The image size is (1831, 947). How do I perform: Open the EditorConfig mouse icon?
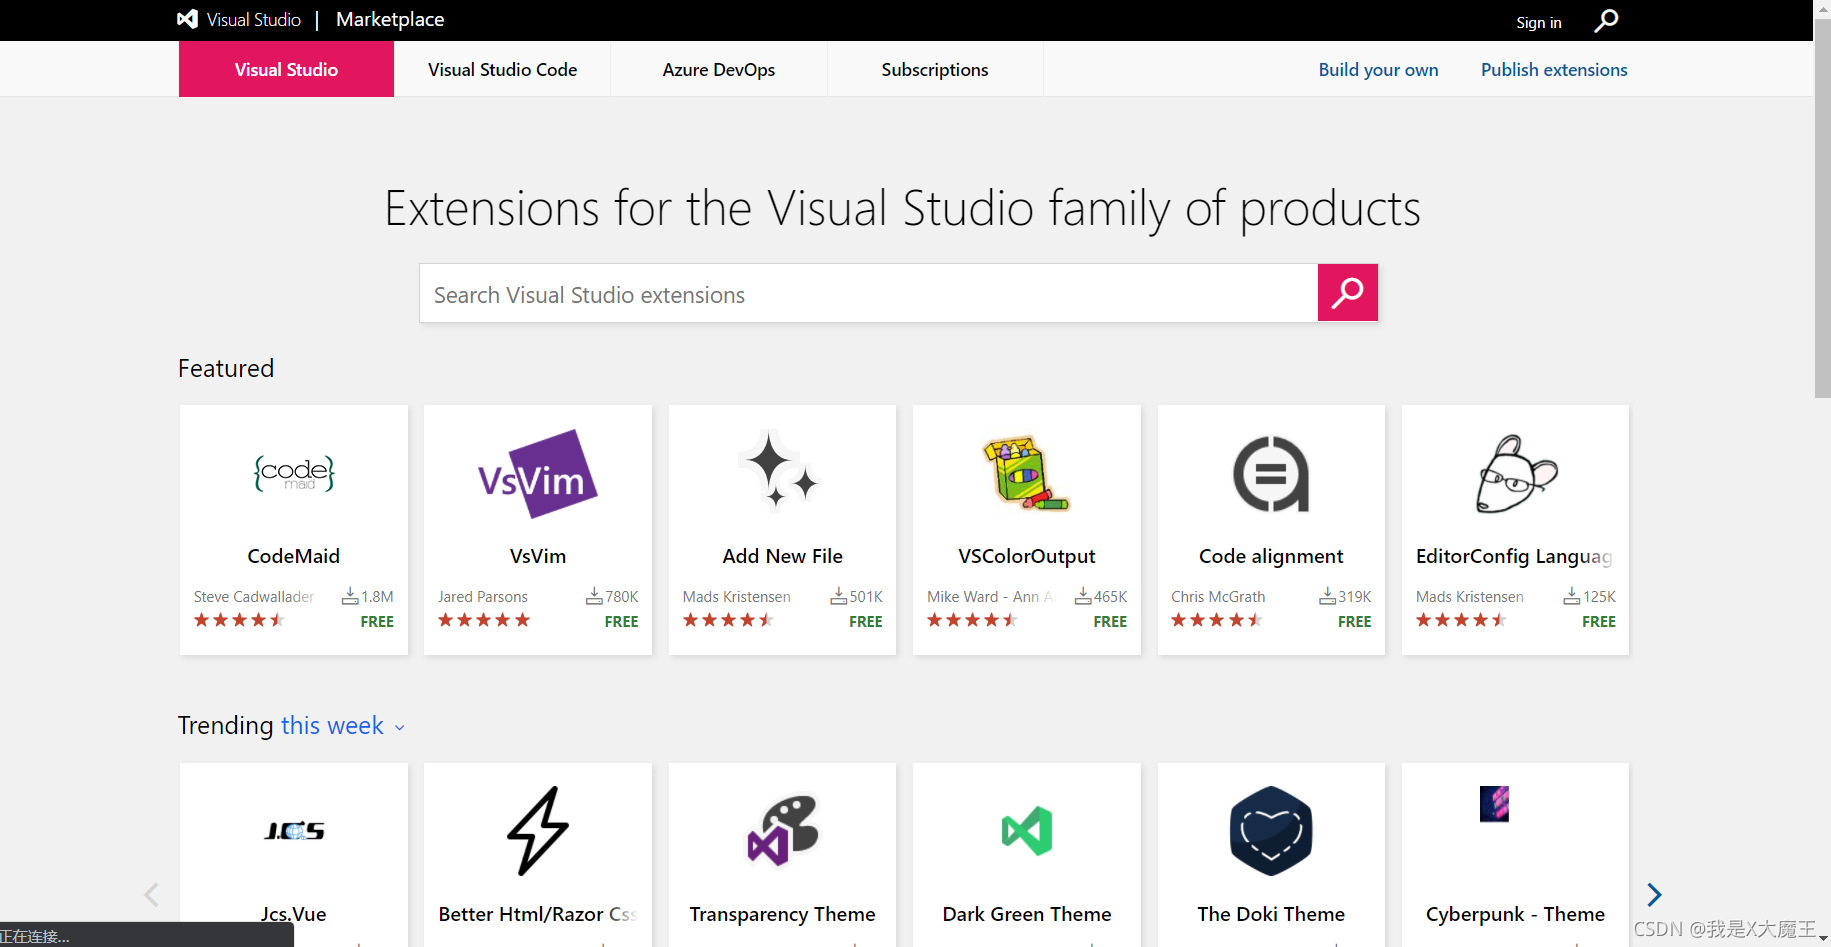point(1516,473)
